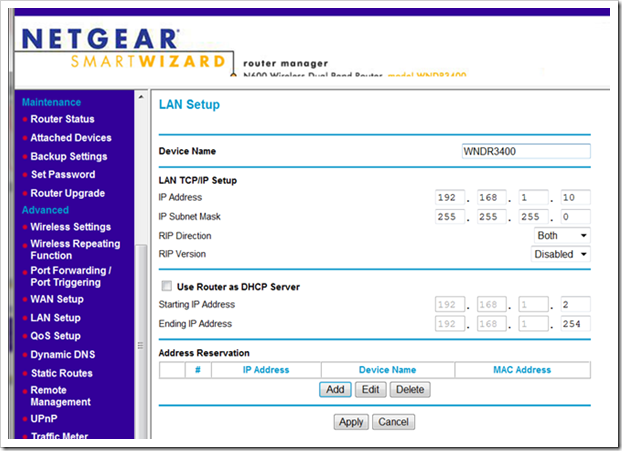Open Router Upgrade page
Viewport: 622px width, 451px height.
(x=68, y=193)
